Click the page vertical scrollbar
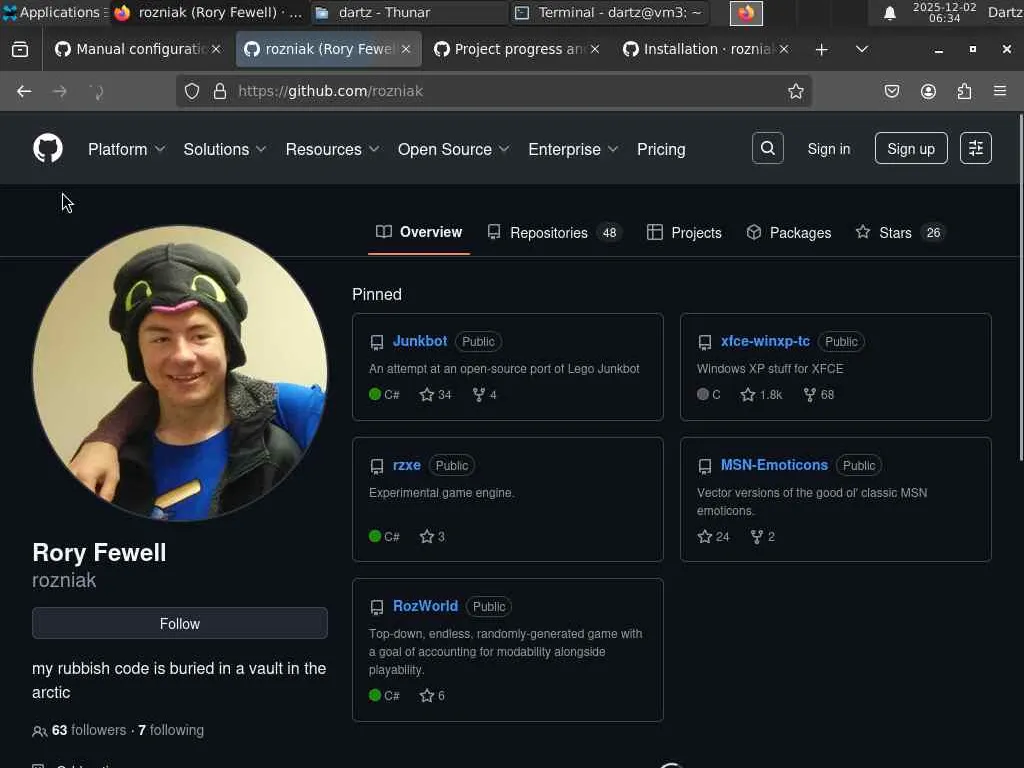Viewport: 1024px width, 768px height. click(1020, 287)
